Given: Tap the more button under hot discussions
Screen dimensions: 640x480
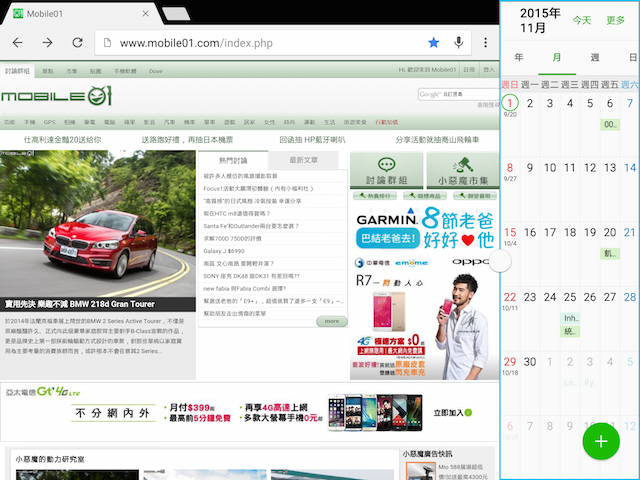Looking at the screenshot, I should [332, 321].
